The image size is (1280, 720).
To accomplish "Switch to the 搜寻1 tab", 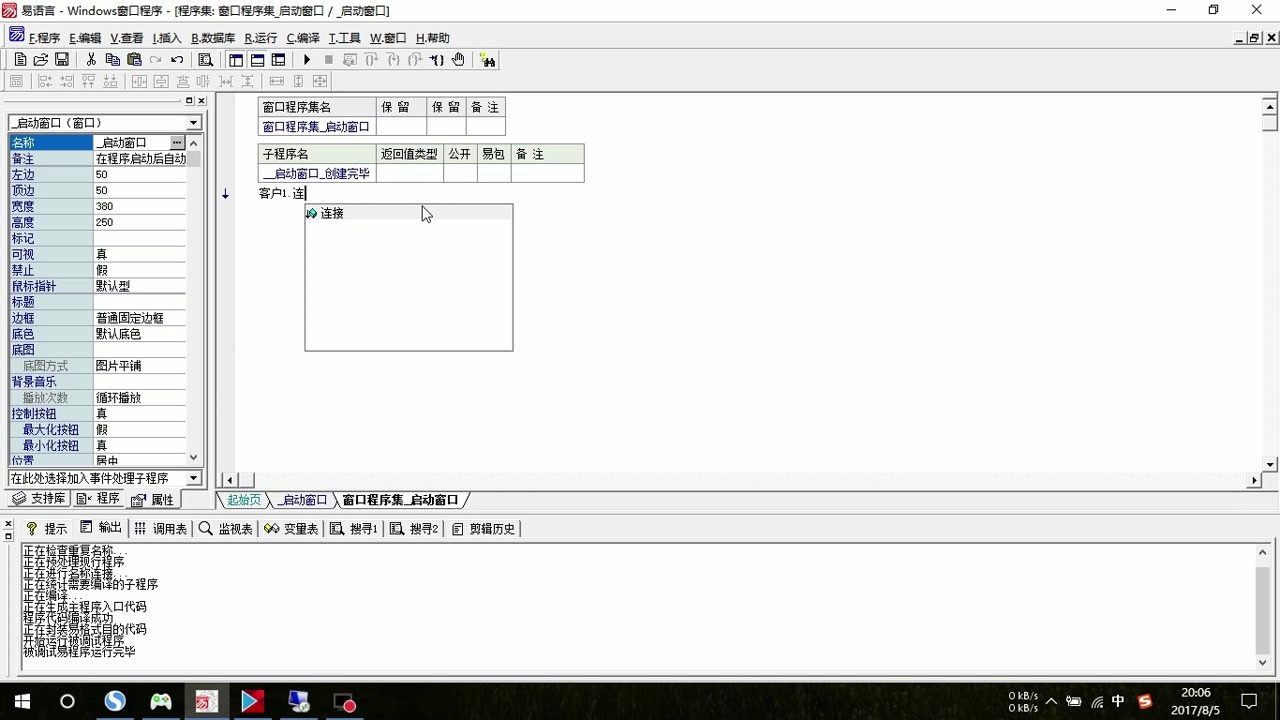I will pos(354,528).
